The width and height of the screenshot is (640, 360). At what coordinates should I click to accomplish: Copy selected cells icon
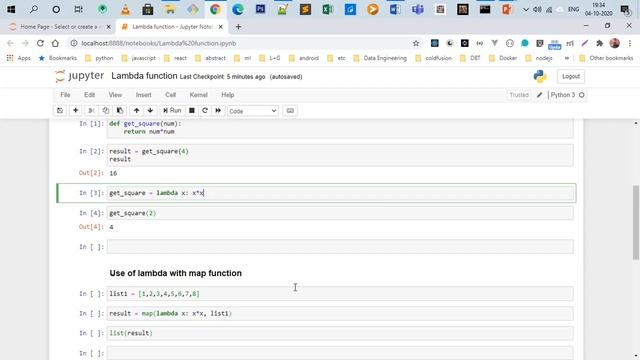click(106, 111)
